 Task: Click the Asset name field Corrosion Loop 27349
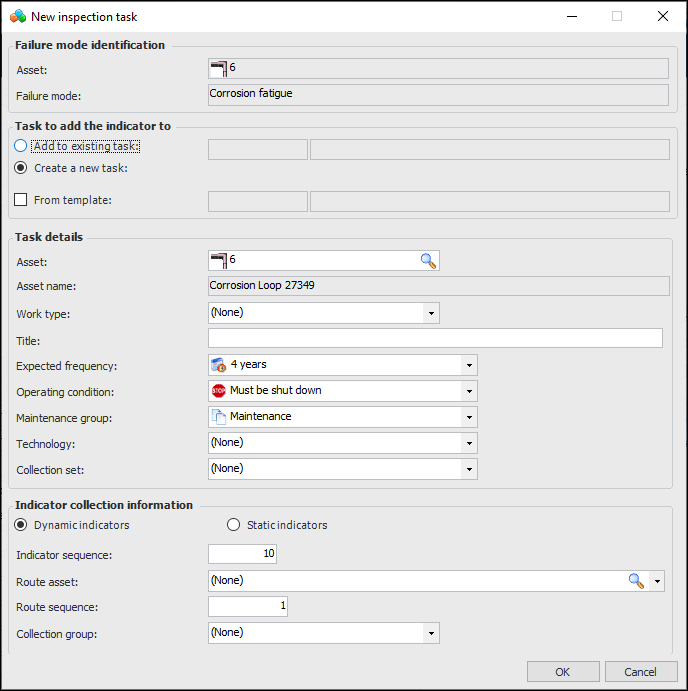[x=439, y=286]
